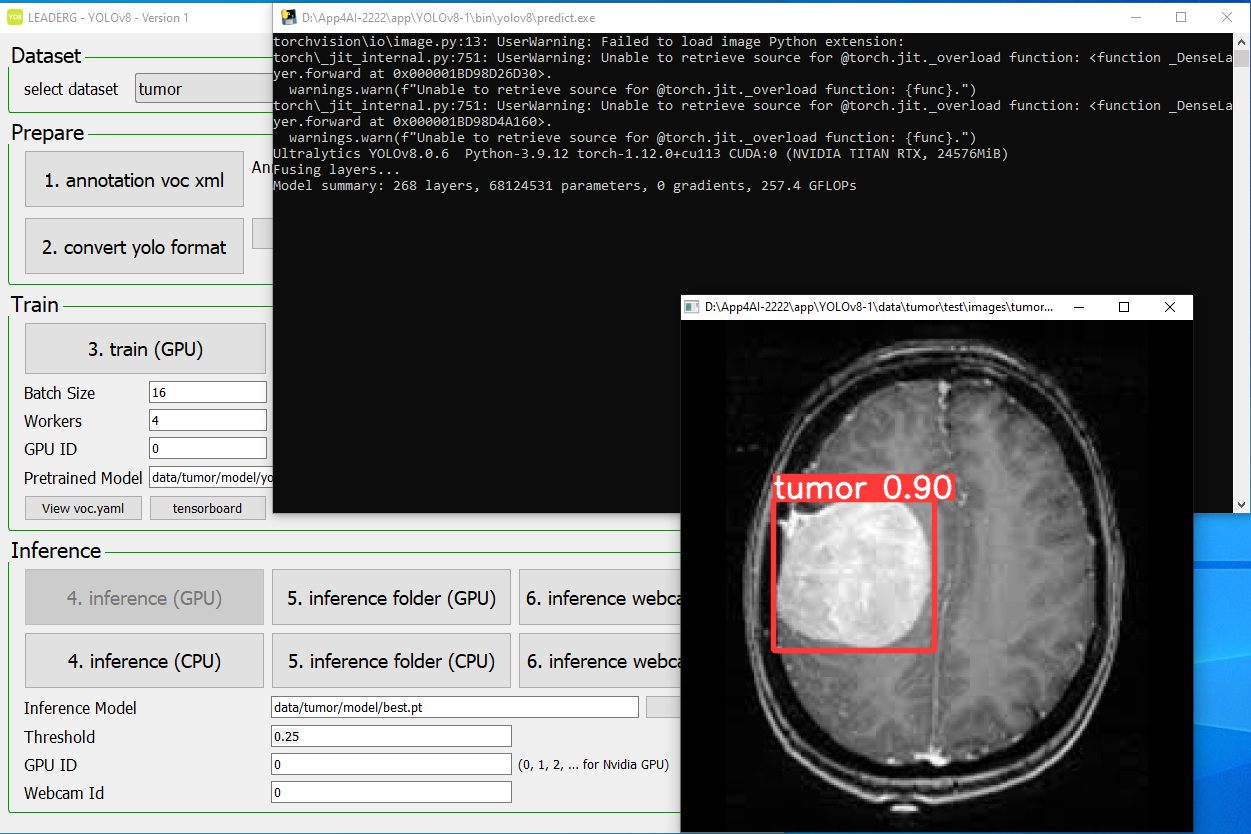
Task: Close the predict.exe console window
Action: [1227, 17]
